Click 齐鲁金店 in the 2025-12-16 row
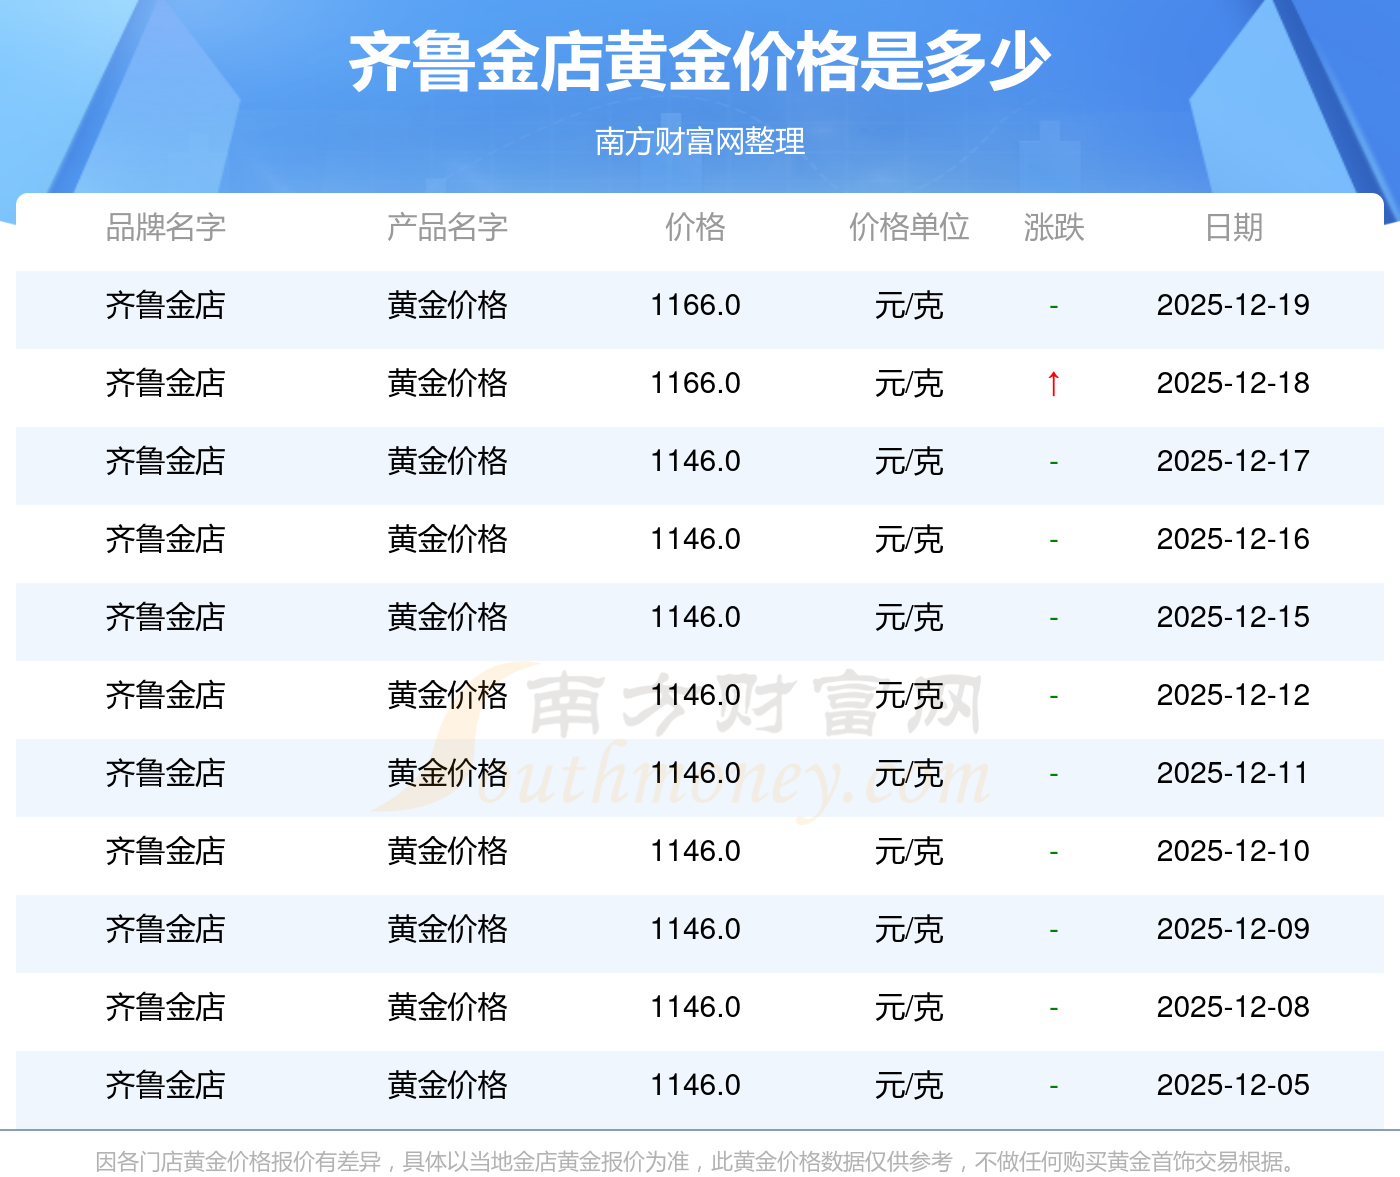The width and height of the screenshot is (1400, 1177). [166, 539]
